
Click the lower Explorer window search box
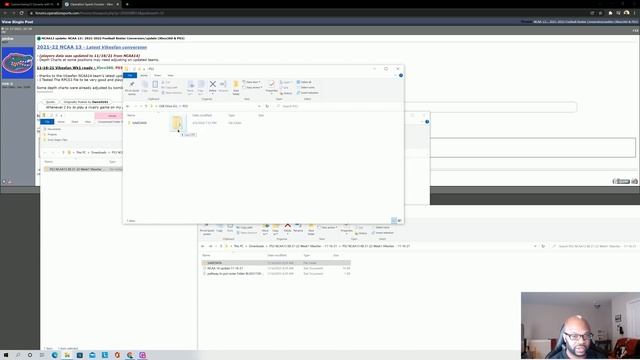click(596, 246)
